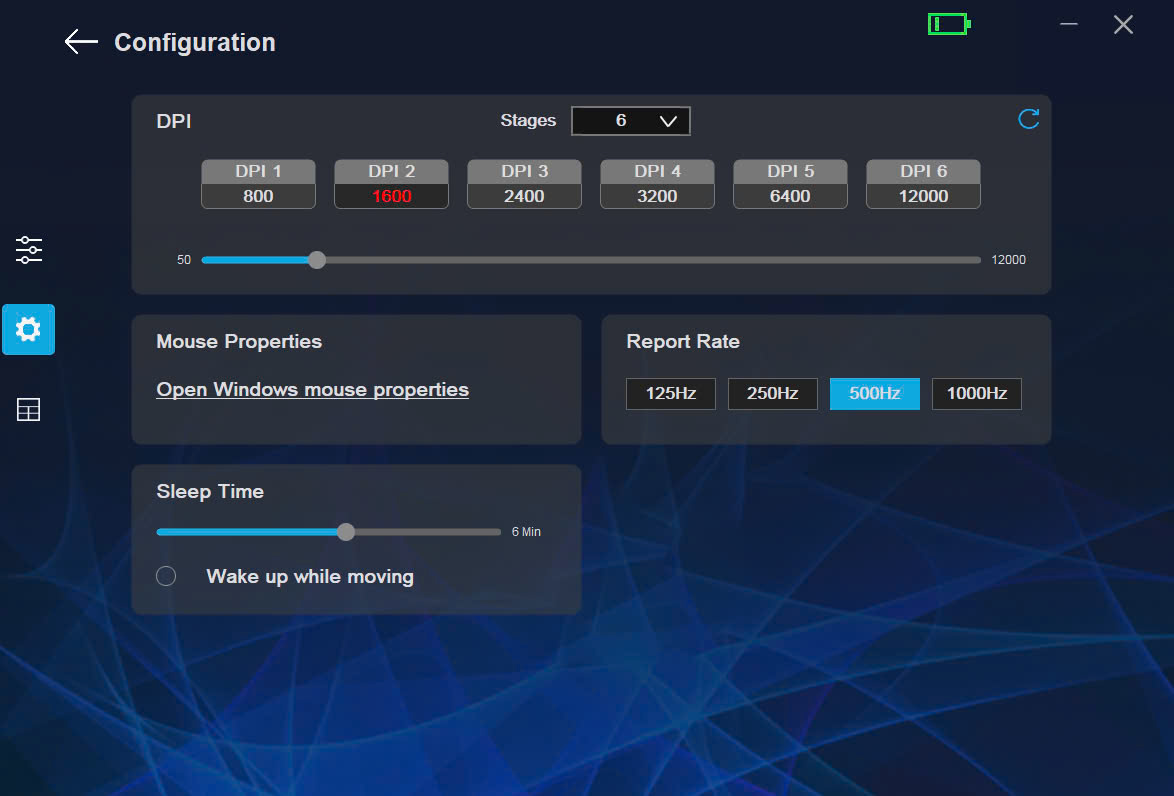Open Windows mouse properties link

[312, 390]
